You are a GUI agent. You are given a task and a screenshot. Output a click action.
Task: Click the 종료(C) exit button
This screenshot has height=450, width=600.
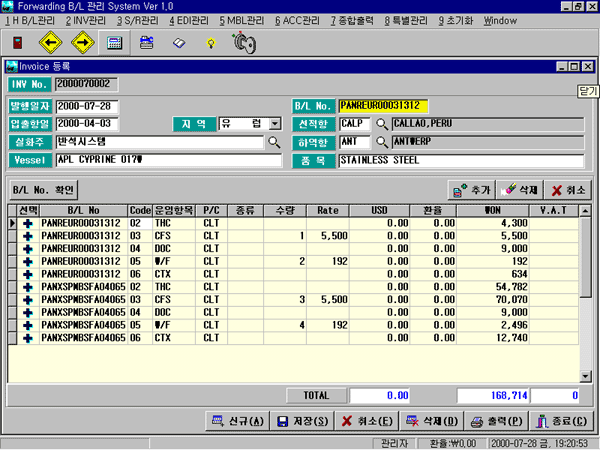coord(561,421)
